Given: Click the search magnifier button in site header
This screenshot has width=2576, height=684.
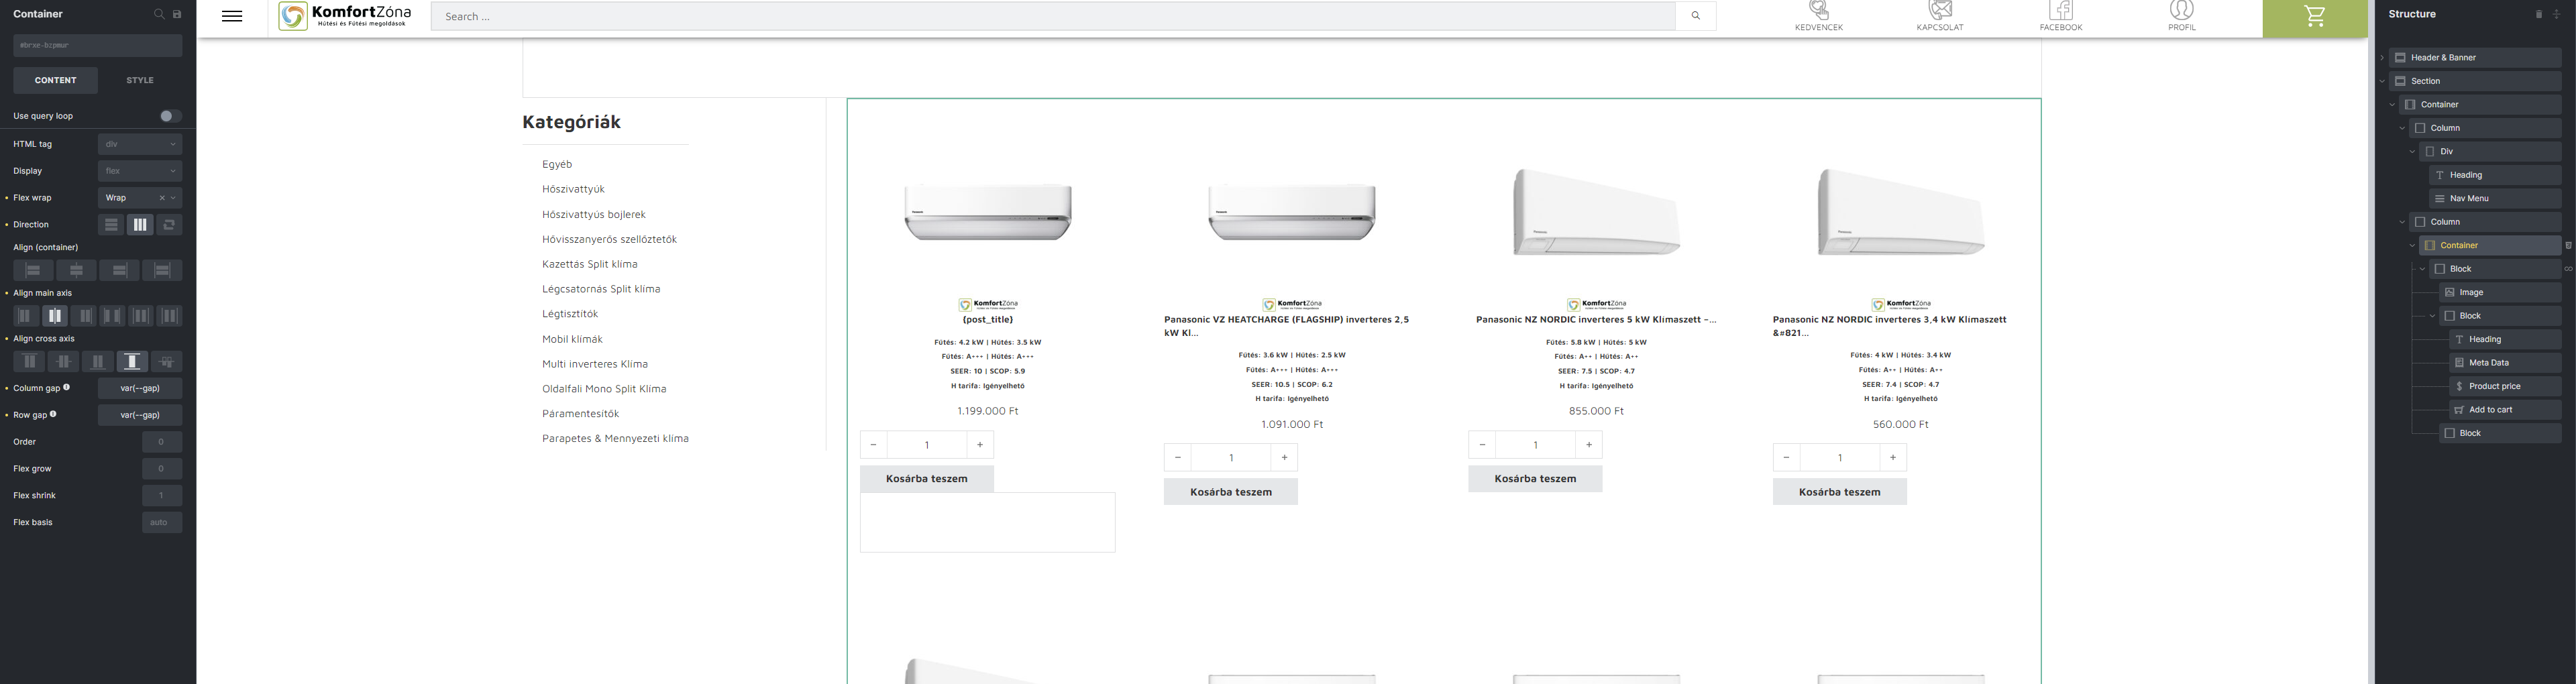Looking at the screenshot, I should click(1695, 16).
